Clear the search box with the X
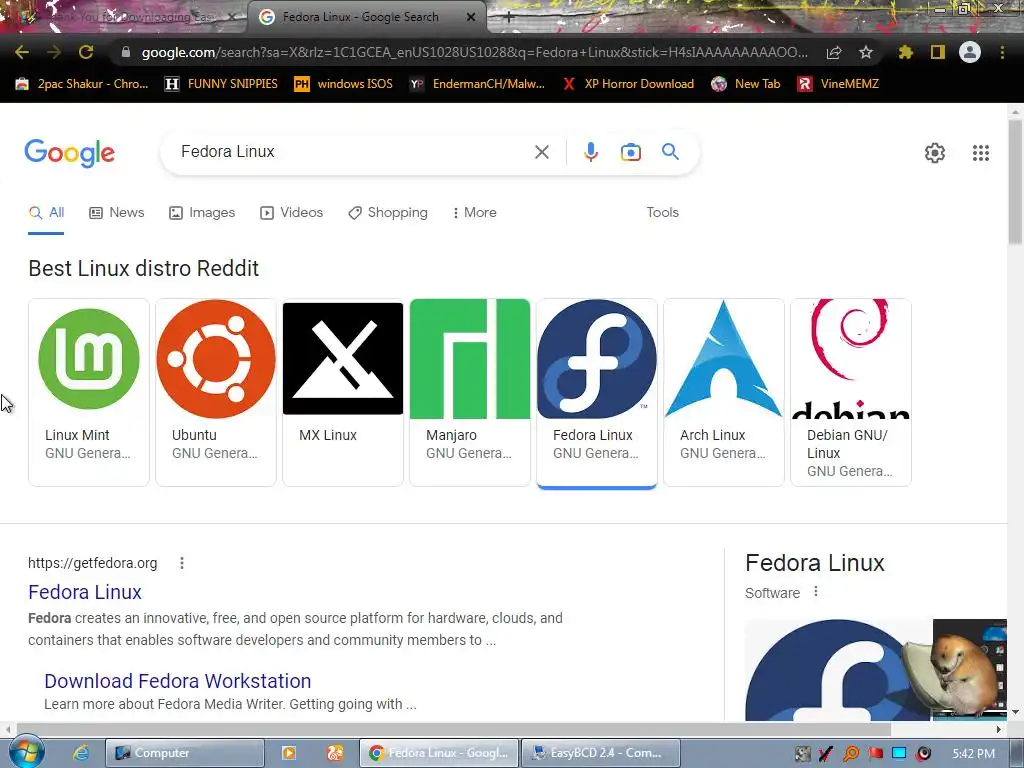1024x768 pixels. point(541,152)
